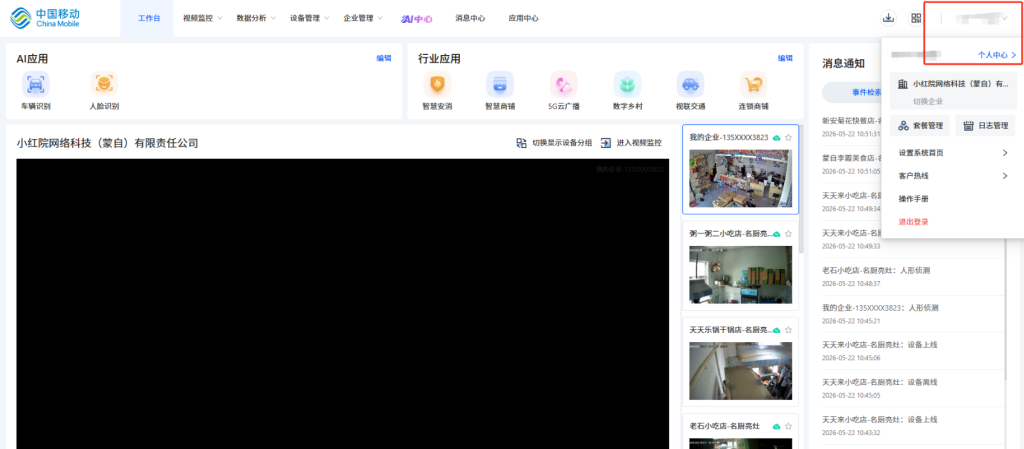
Task: Click the 日志管理 button
Action: (985, 125)
